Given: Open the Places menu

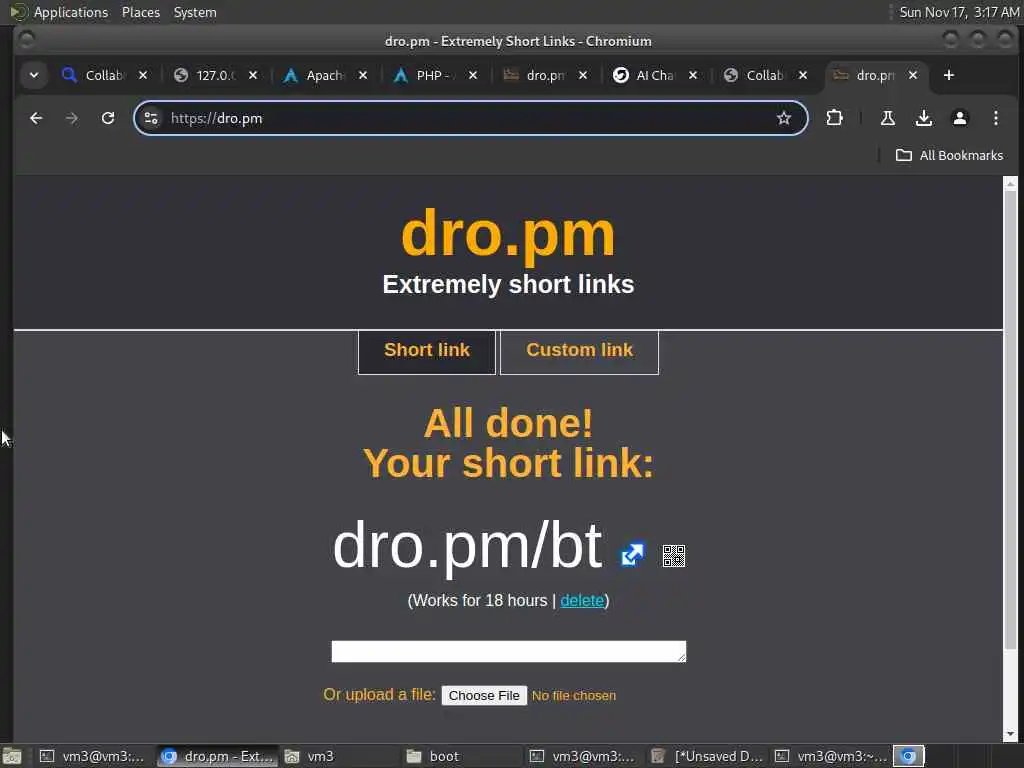Looking at the screenshot, I should 141,12.
